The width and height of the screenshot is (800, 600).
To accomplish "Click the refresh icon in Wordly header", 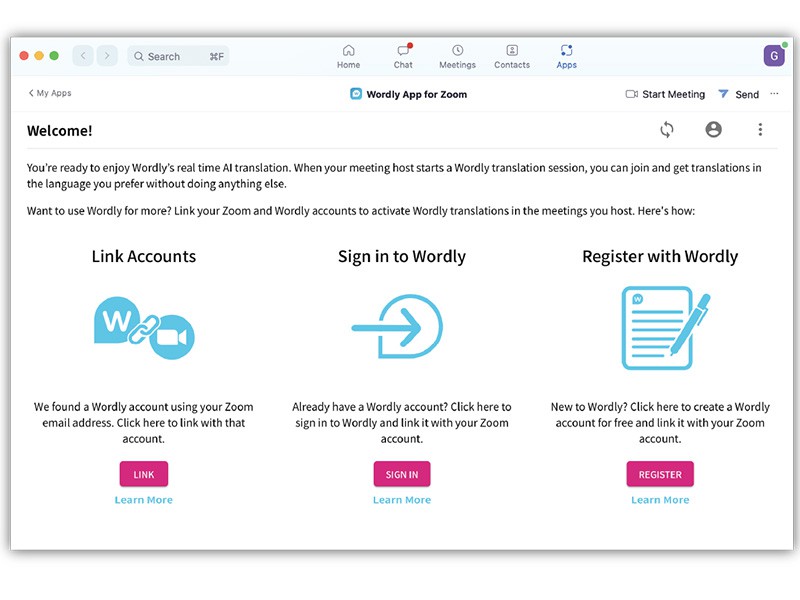I will click(667, 130).
